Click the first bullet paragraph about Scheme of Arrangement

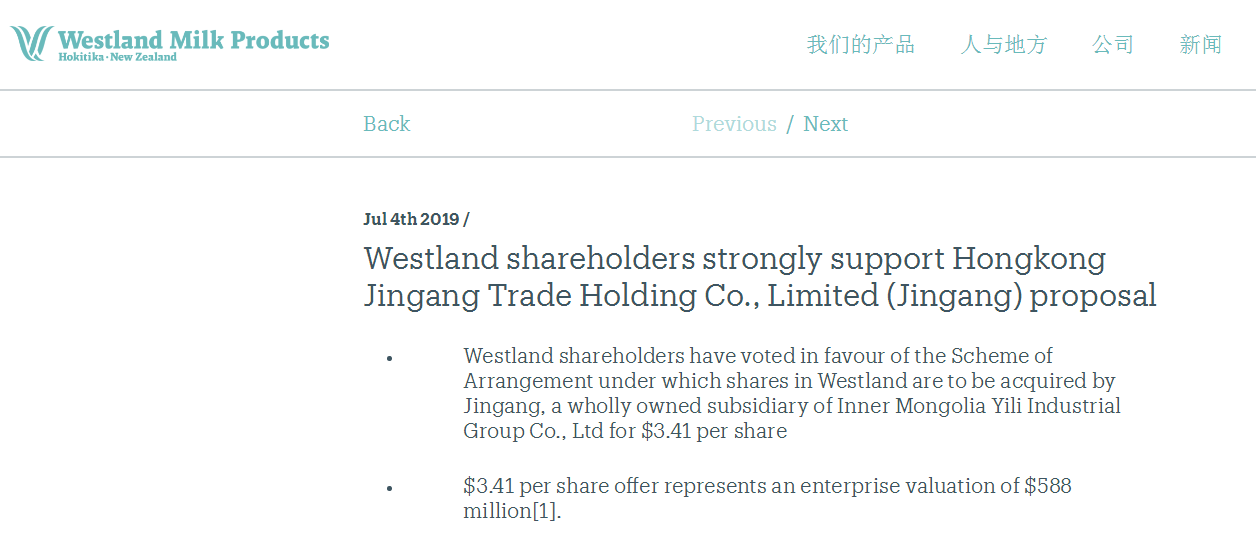pos(792,393)
